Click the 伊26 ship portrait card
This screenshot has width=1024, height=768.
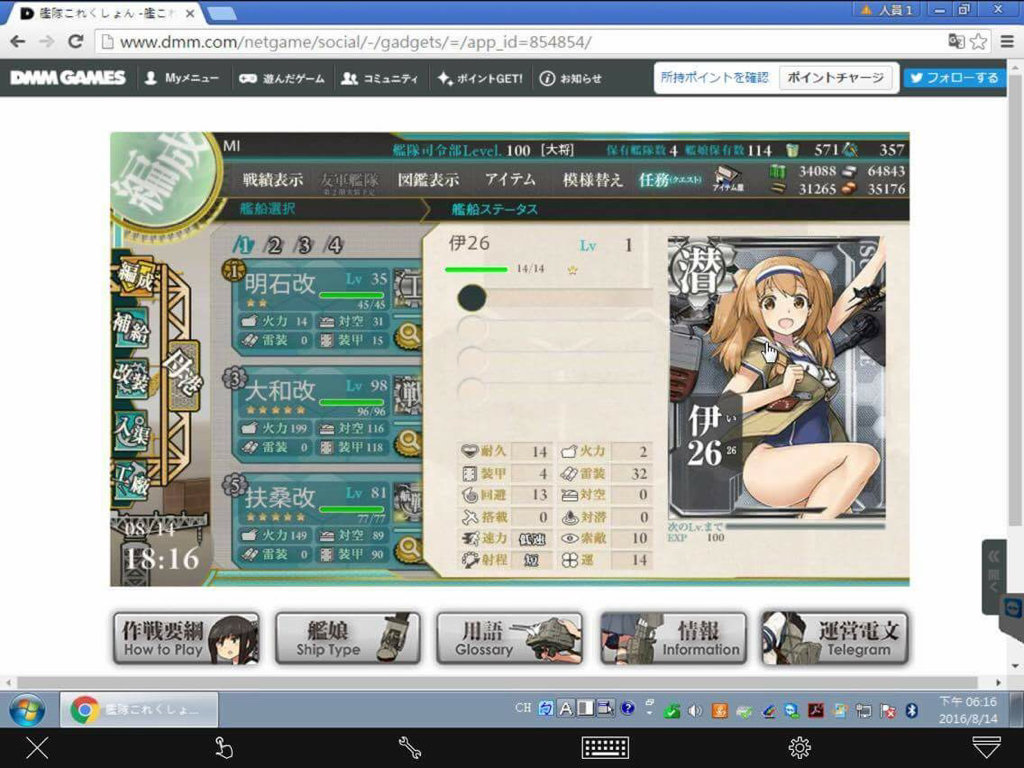[776, 377]
